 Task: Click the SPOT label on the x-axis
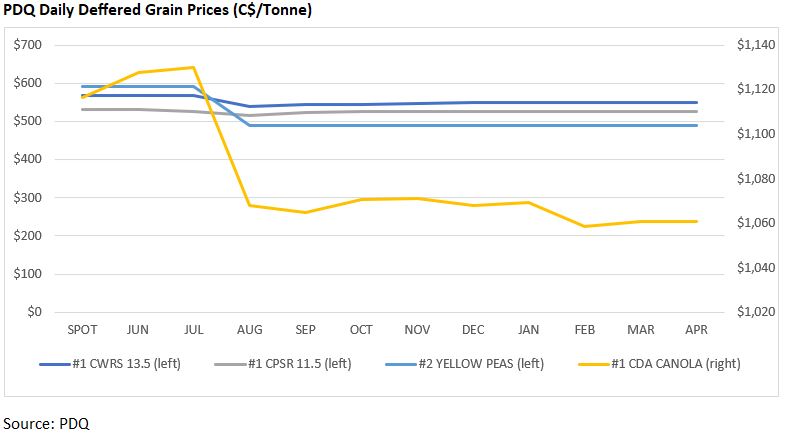(81, 329)
